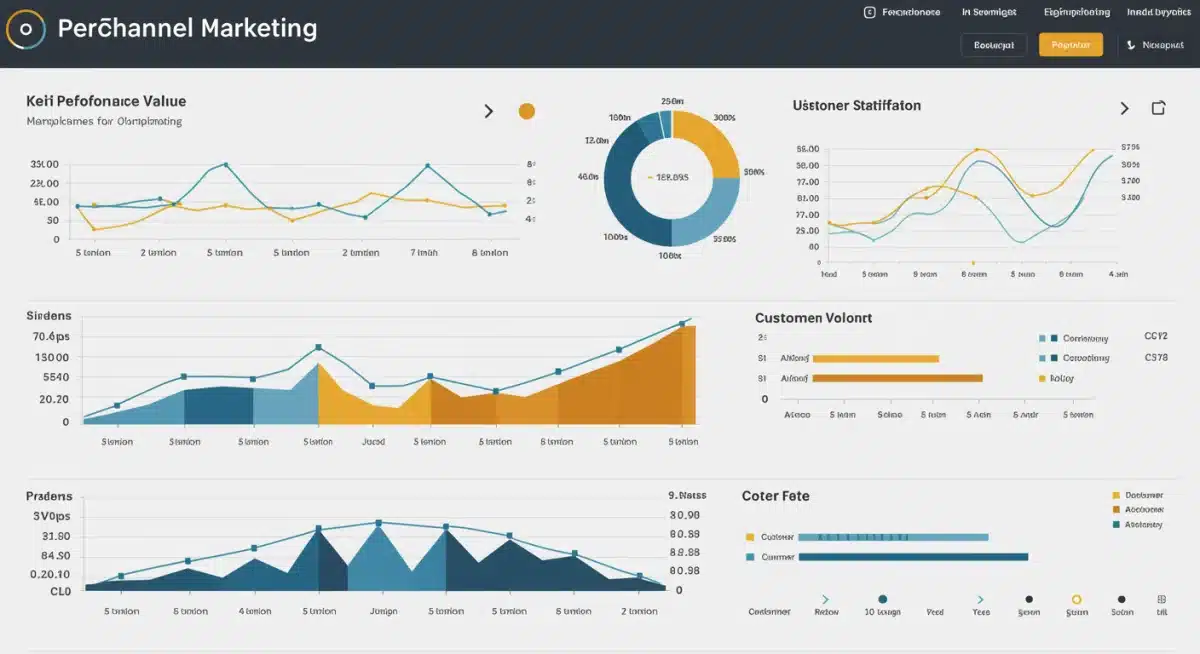Click the download icon inside the Newport button

click(x=1130, y=44)
